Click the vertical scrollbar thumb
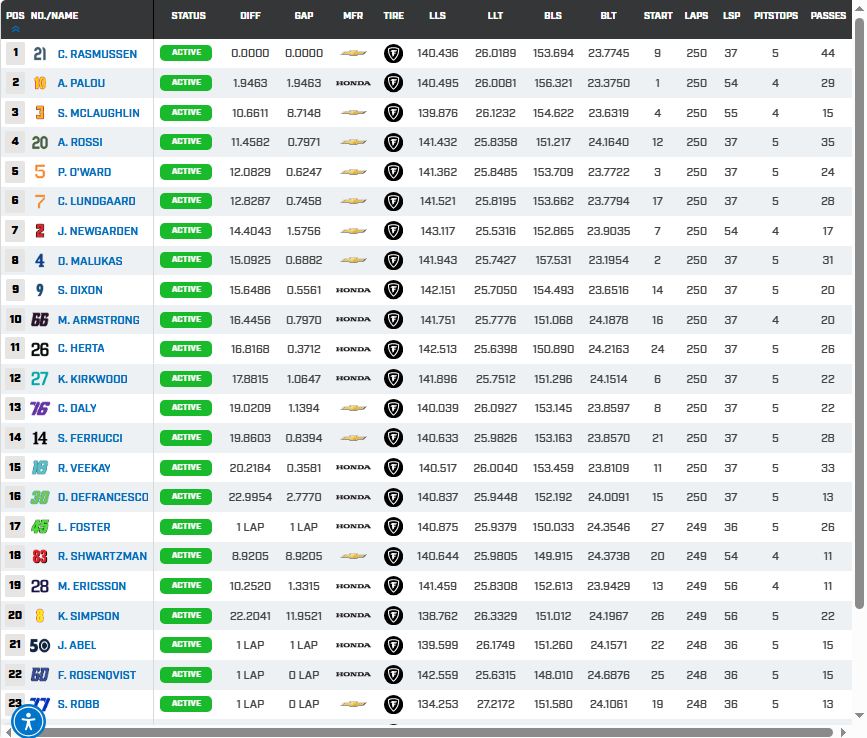Viewport: 867px width, 738px height. tap(859, 314)
